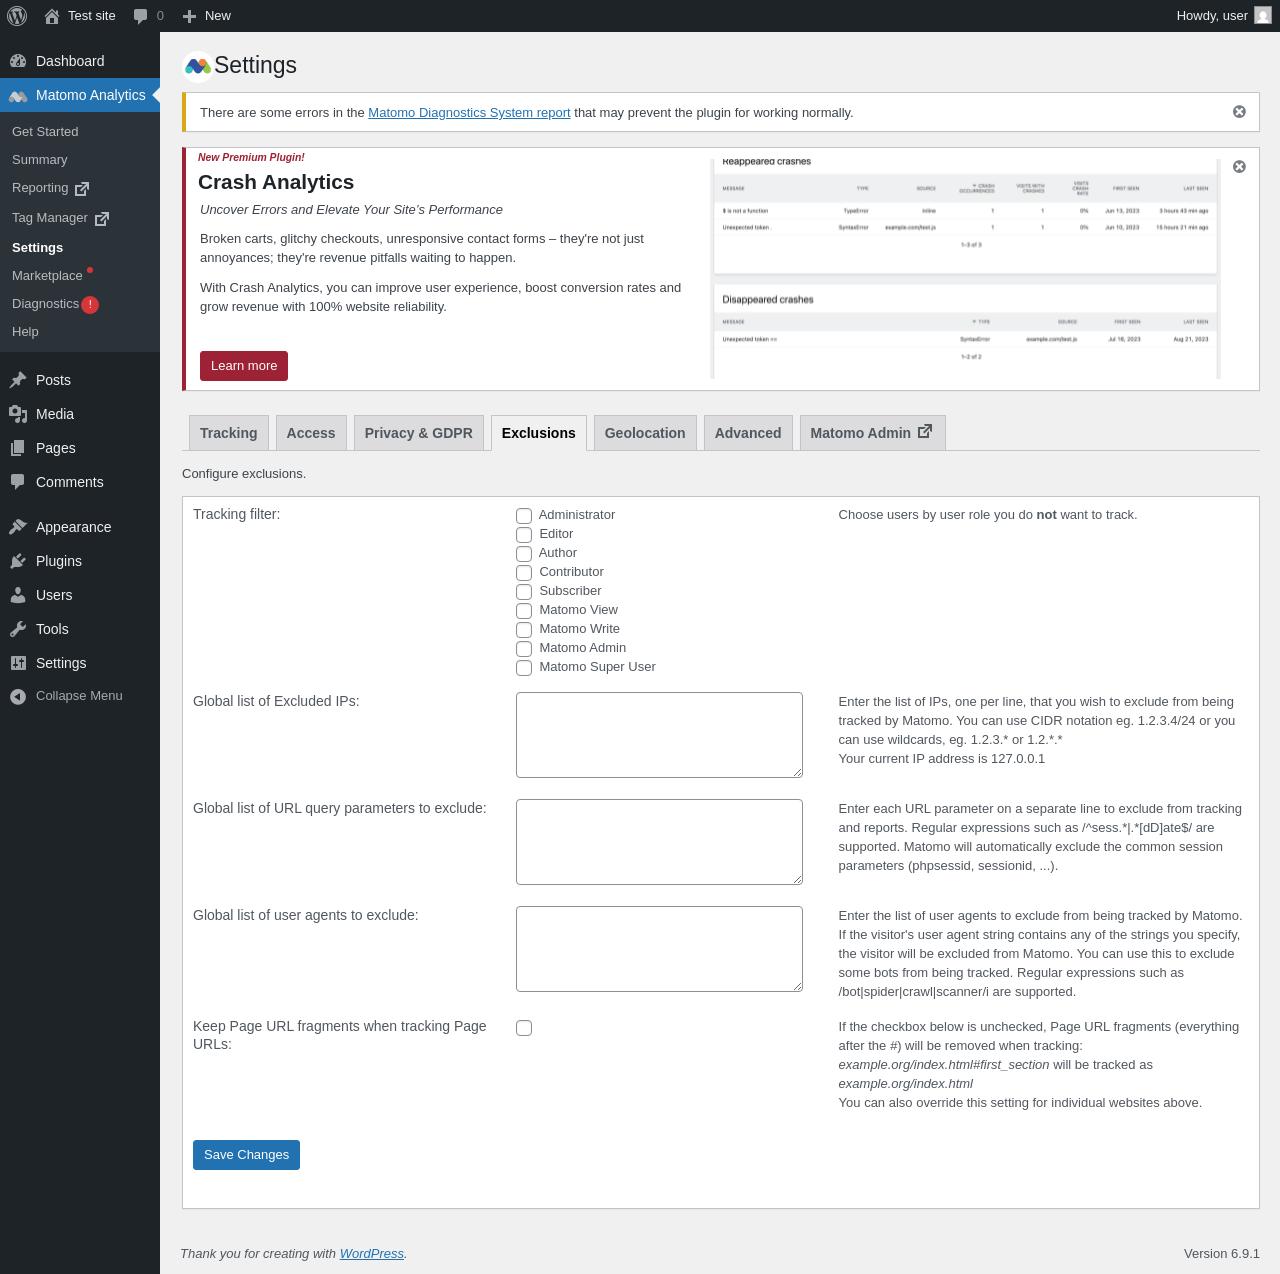Click the Reporting external link icon
This screenshot has height=1274, width=1280.
click(x=82, y=189)
